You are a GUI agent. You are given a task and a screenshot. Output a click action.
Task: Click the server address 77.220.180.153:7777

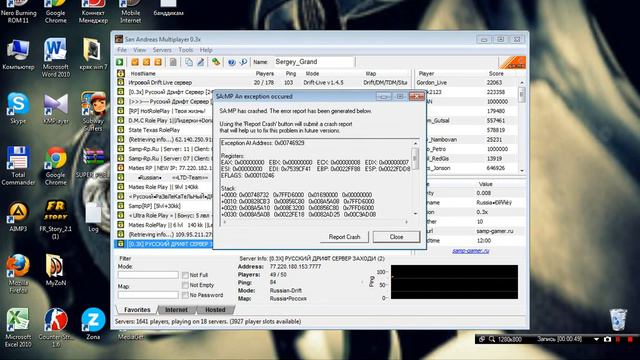click(295, 267)
